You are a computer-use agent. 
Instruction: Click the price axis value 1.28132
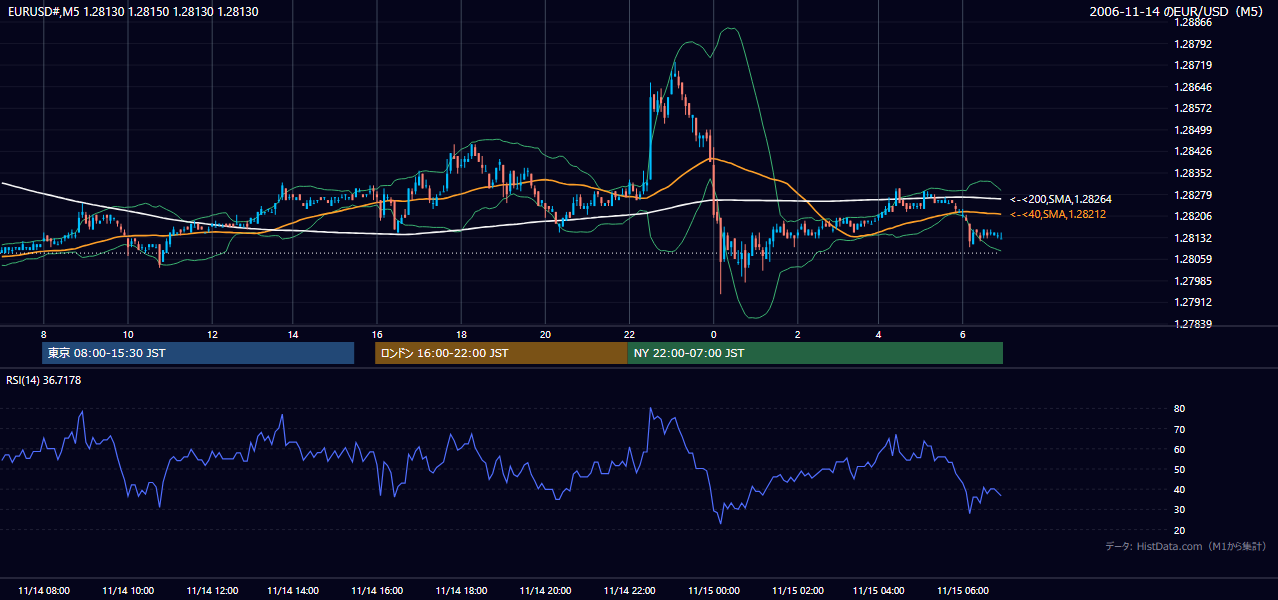[1193, 238]
